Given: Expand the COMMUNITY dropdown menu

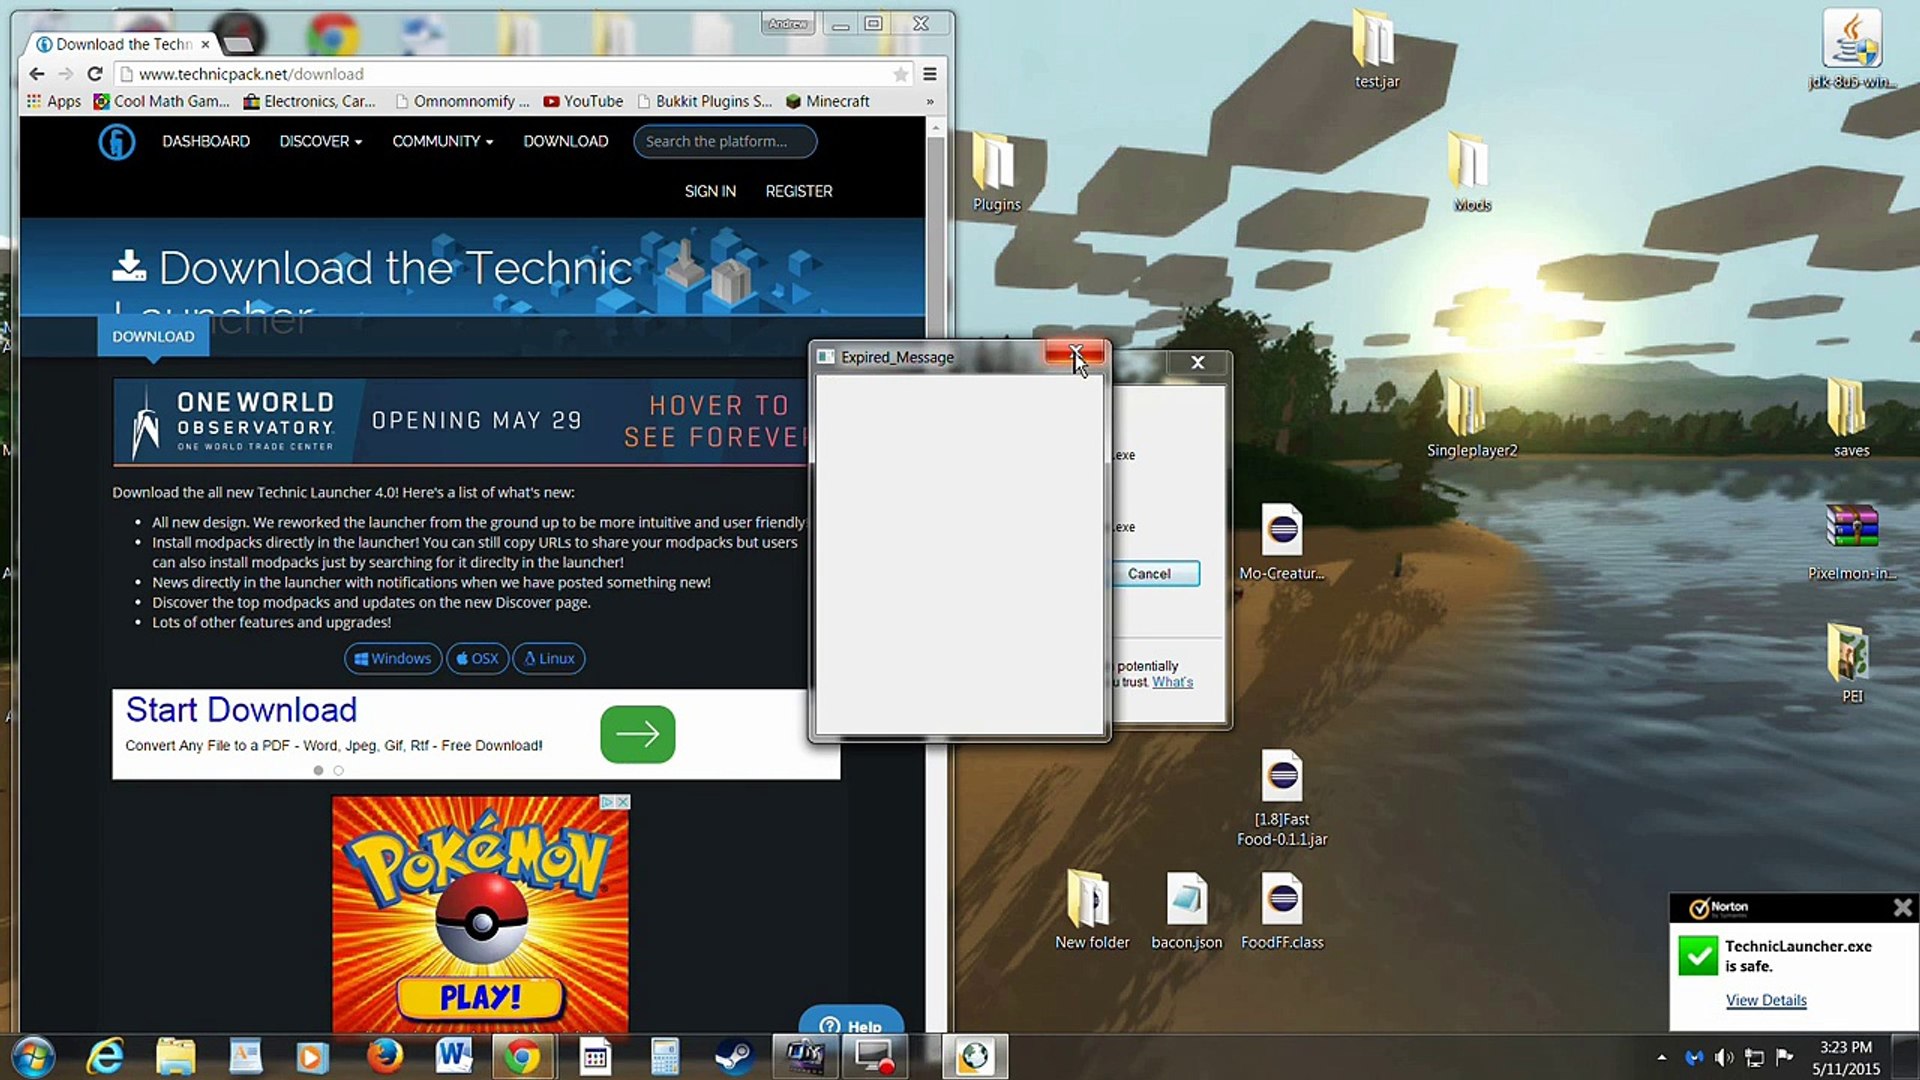Looking at the screenshot, I should click(442, 141).
